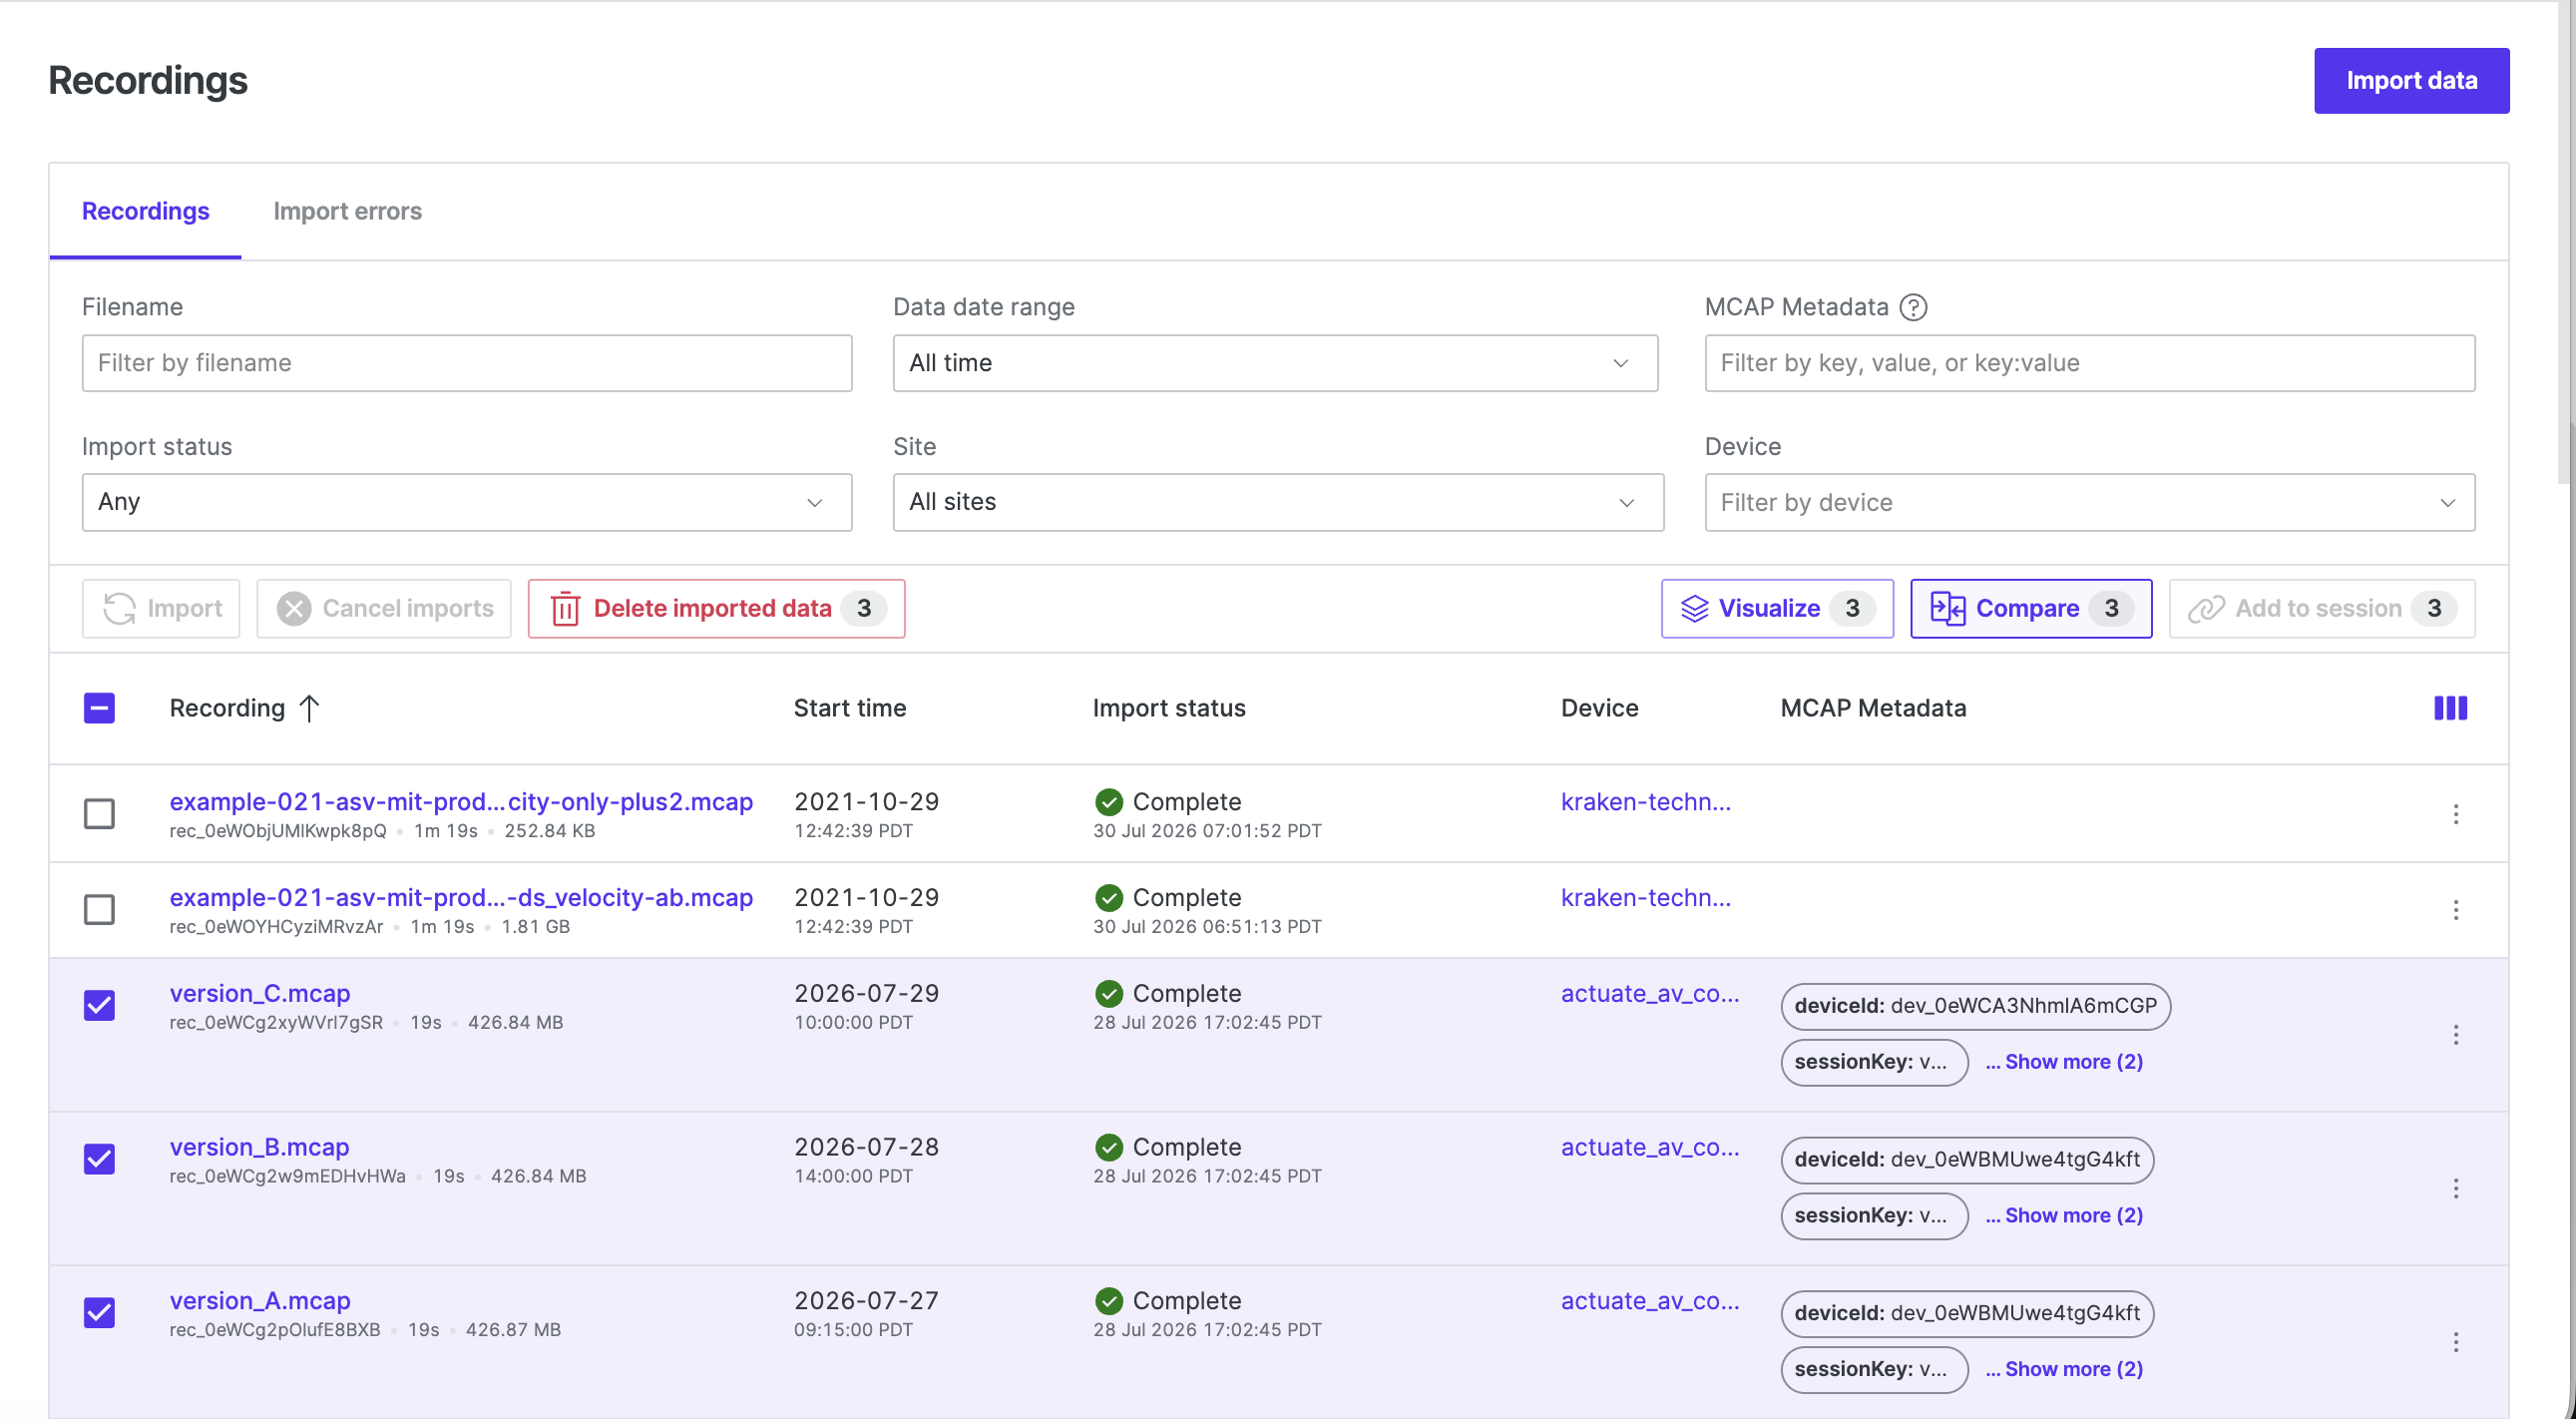
Task: Open the version_A.mcap recording link
Action: (260, 1301)
